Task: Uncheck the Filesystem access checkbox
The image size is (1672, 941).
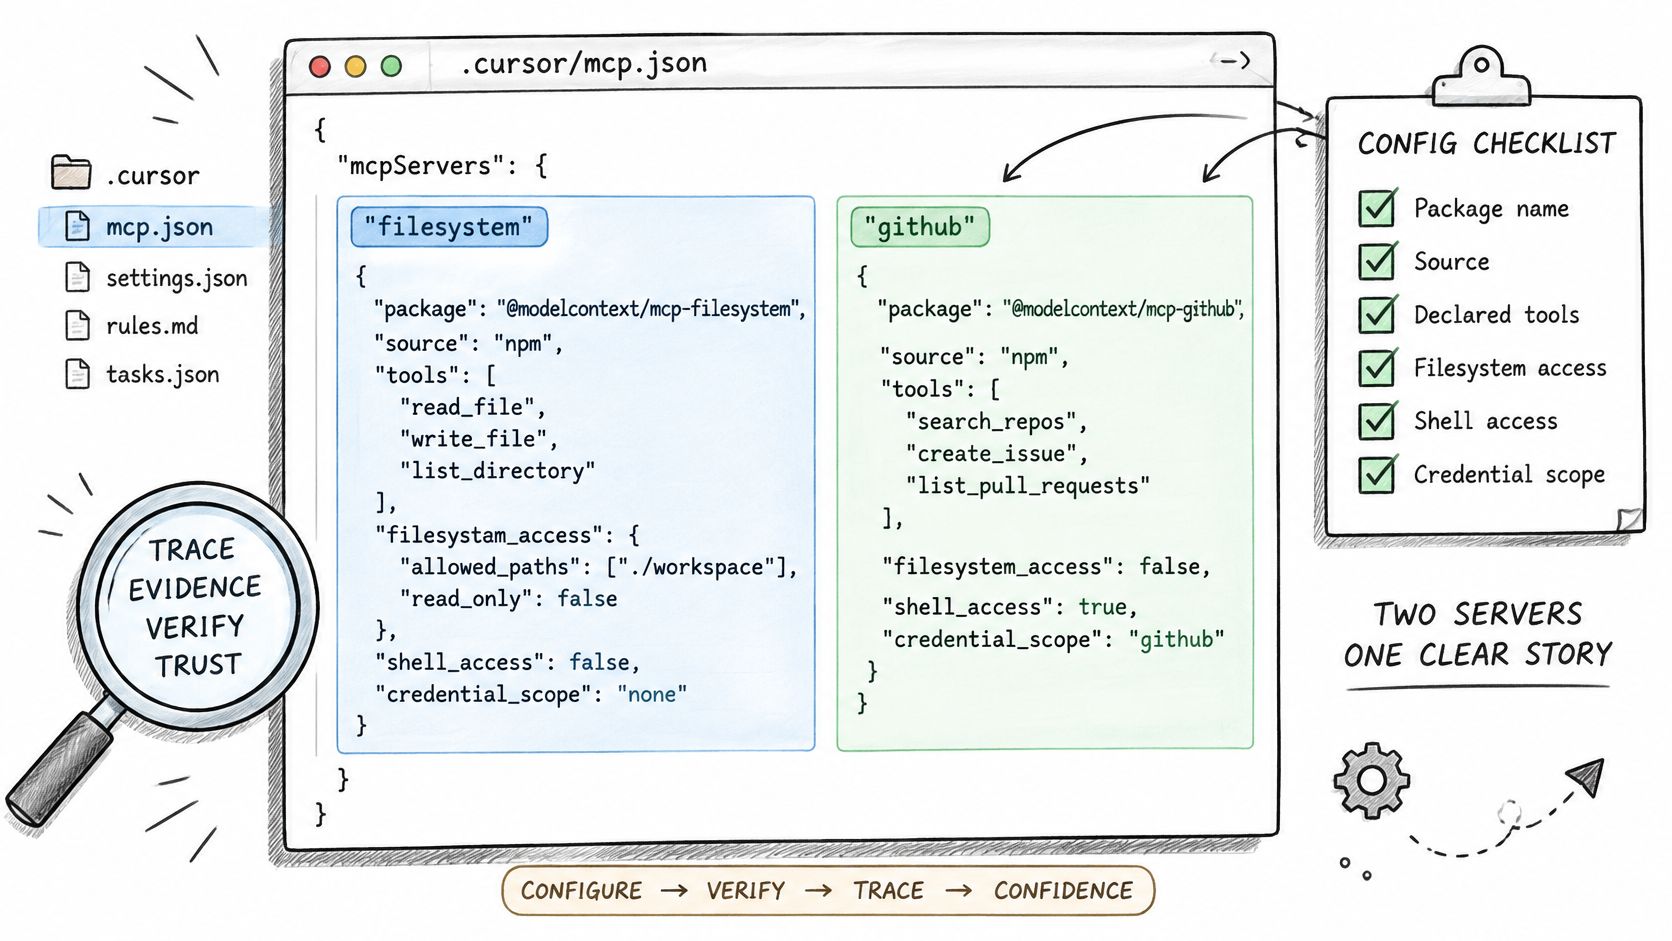Action: click(x=1377, y=367)
